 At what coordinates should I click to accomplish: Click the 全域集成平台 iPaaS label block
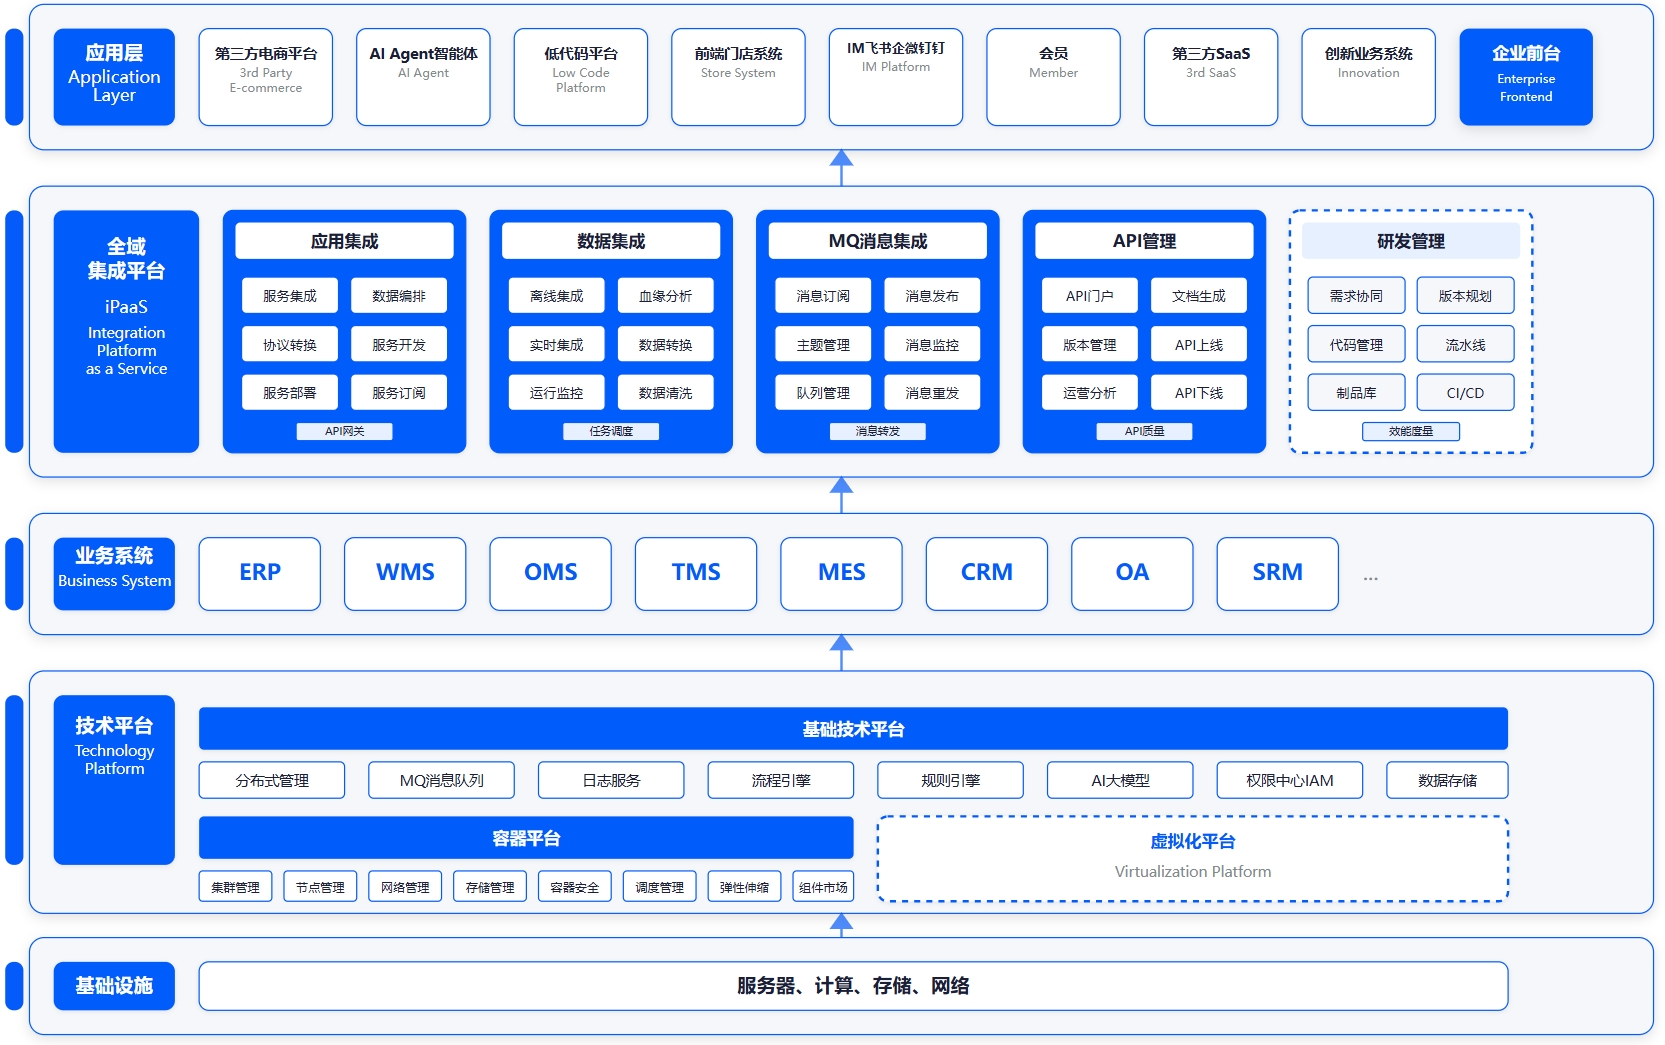(126, 331)
